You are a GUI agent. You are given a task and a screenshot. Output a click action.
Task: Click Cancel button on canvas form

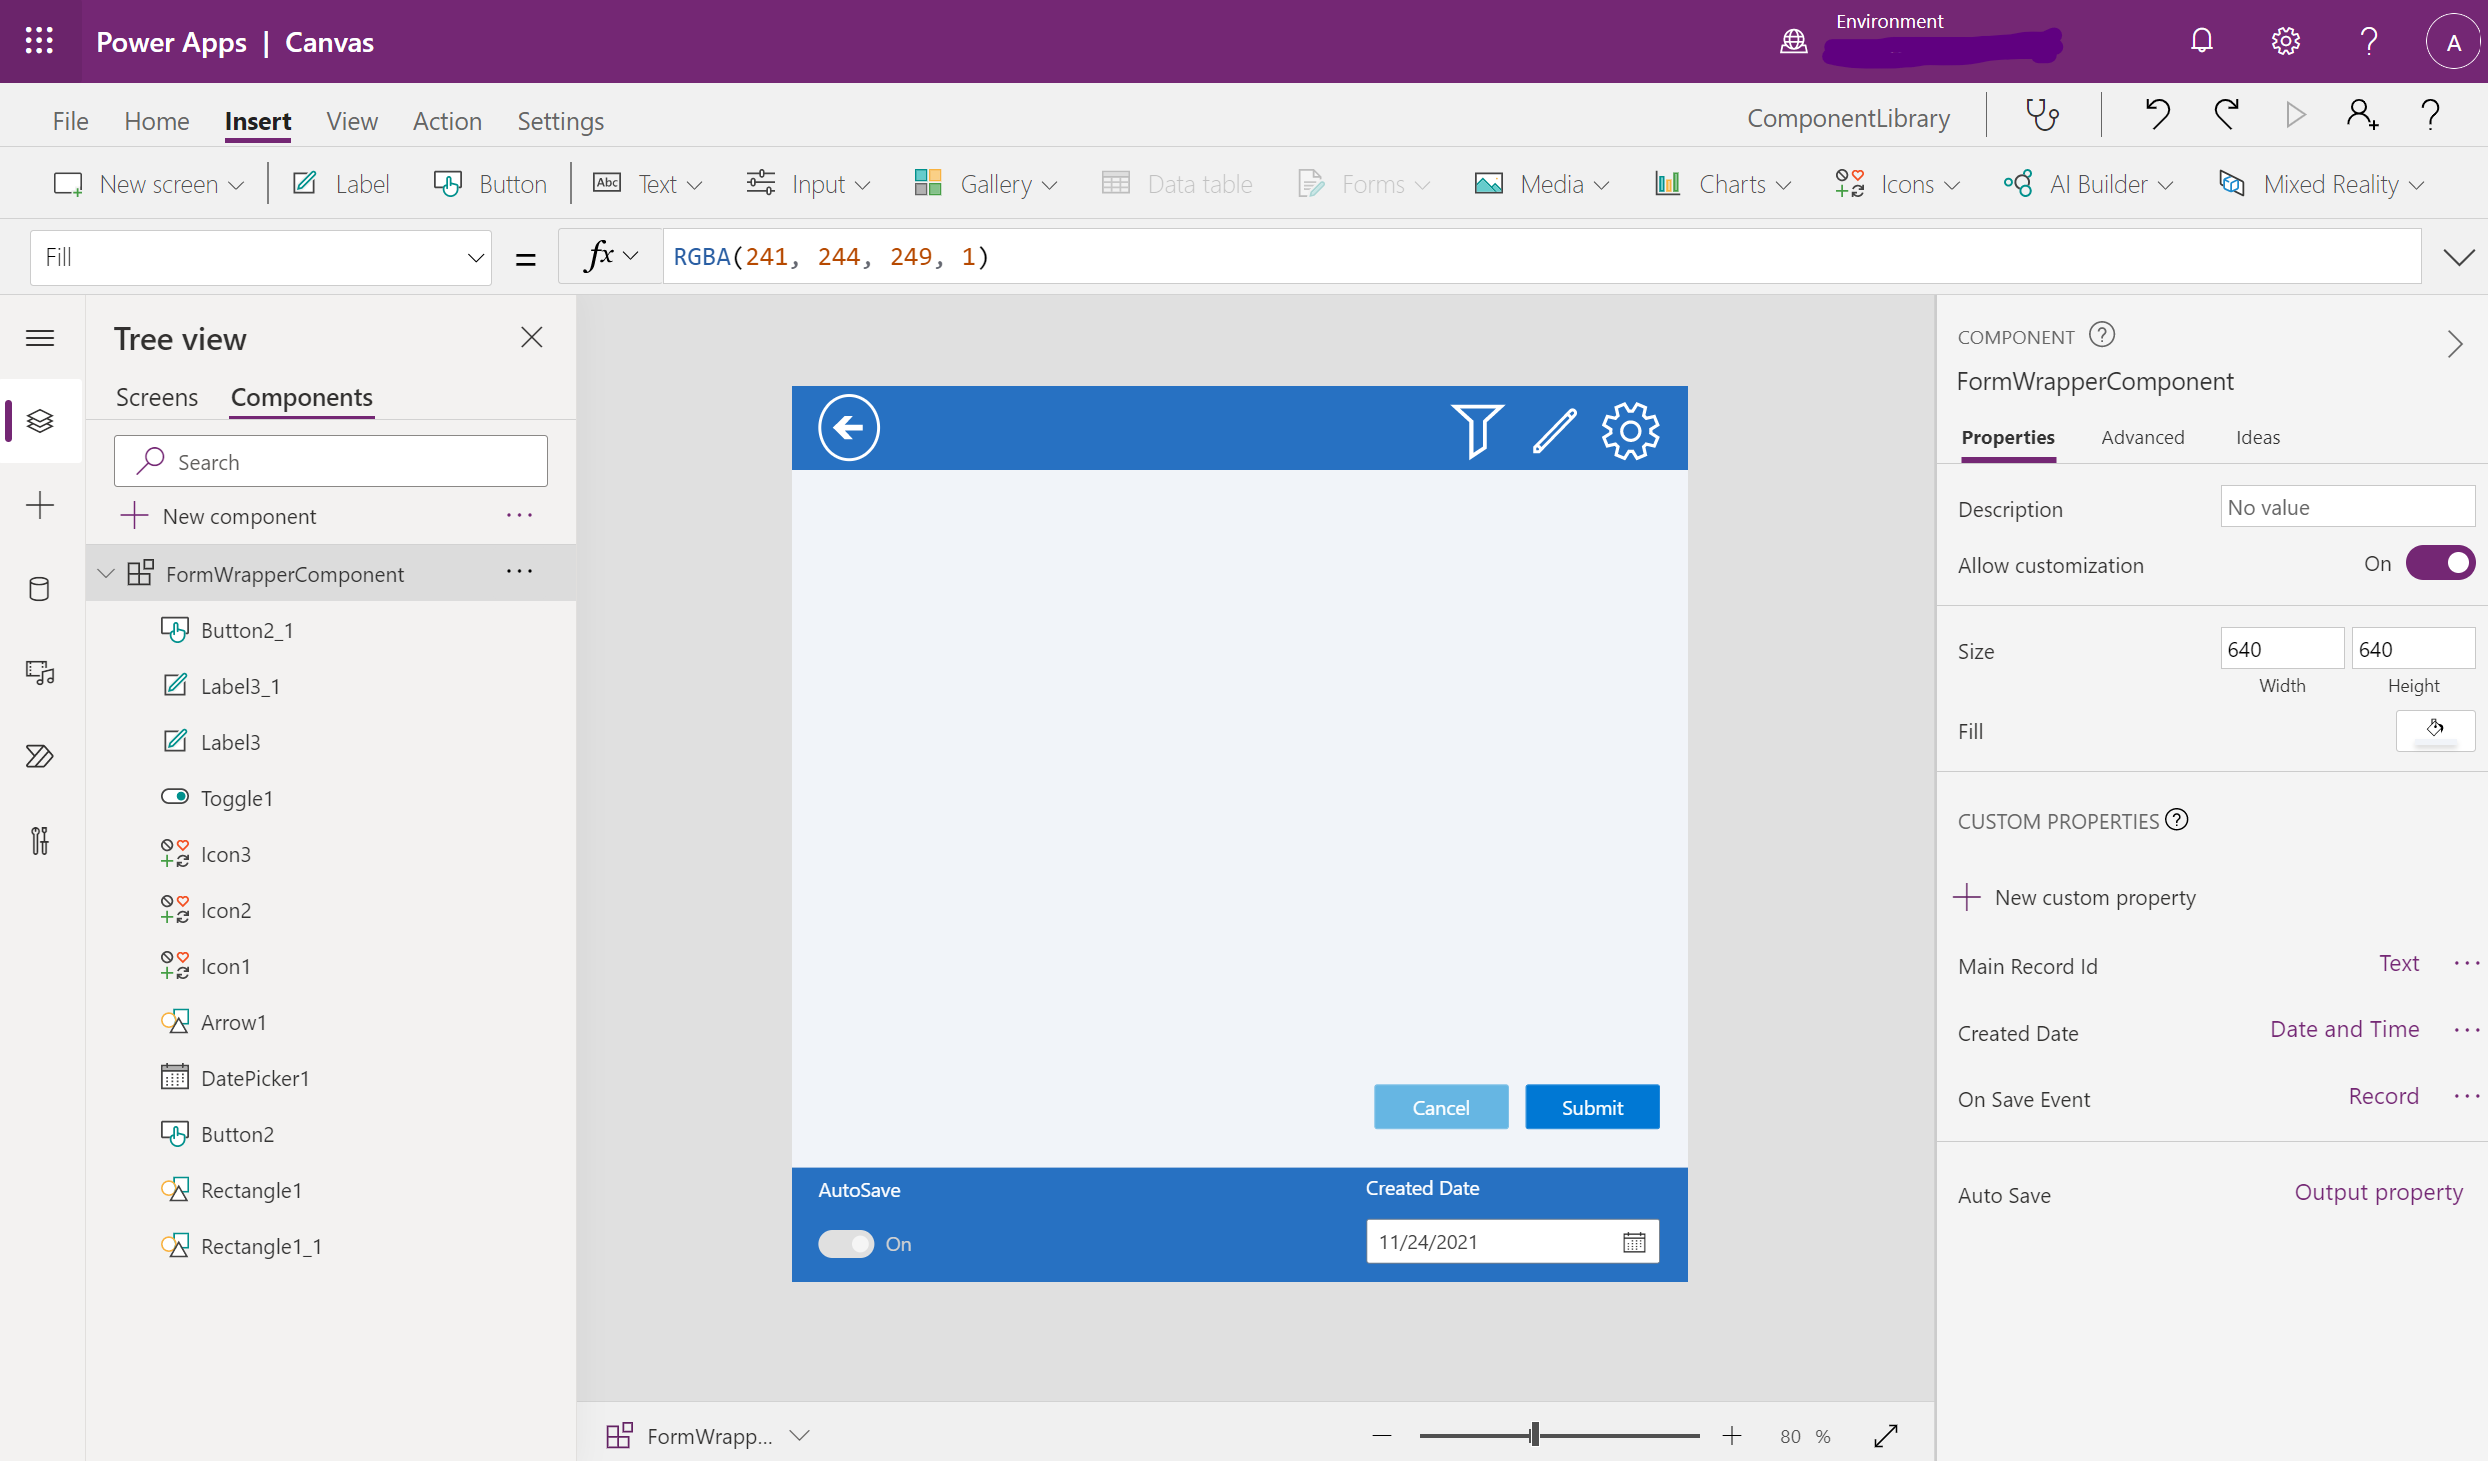pos(1440,1106)
